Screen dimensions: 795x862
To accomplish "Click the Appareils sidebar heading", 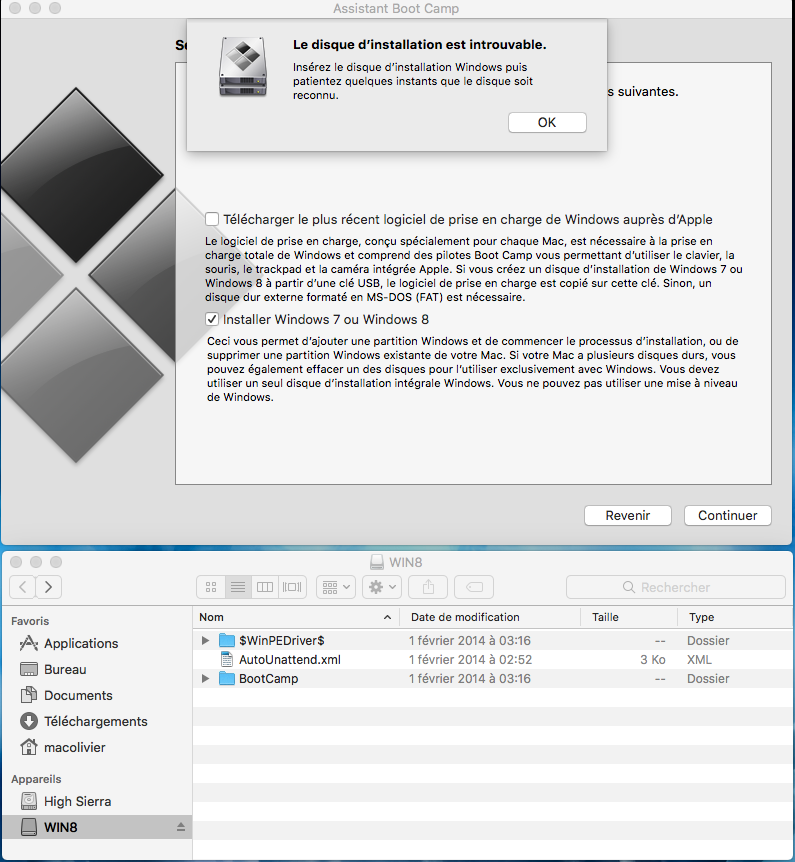I will 36,779.
